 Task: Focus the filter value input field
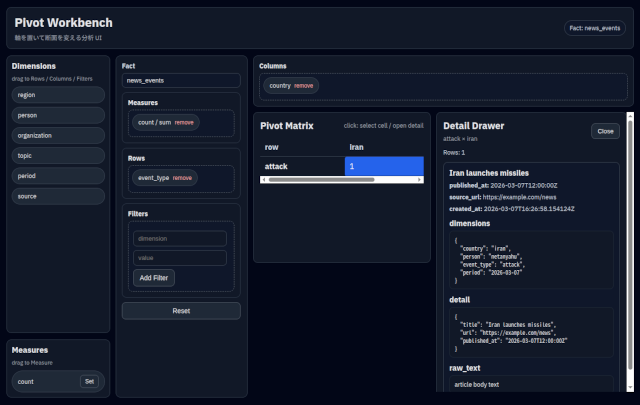tap(180, 258)
